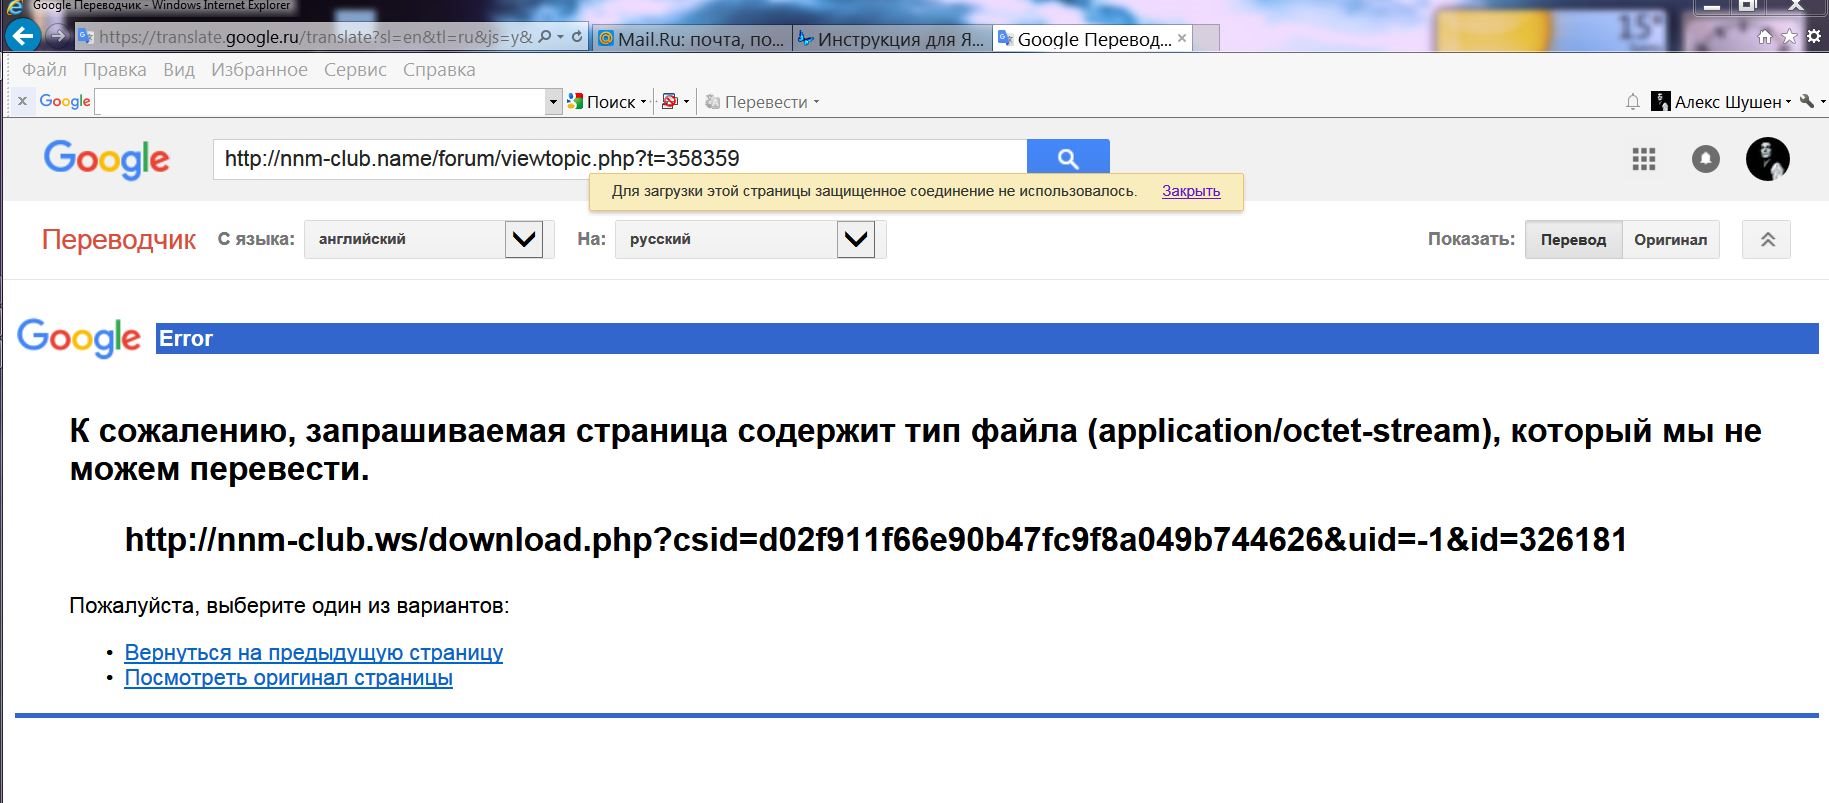Expand the source language английский dropdown

524,240
